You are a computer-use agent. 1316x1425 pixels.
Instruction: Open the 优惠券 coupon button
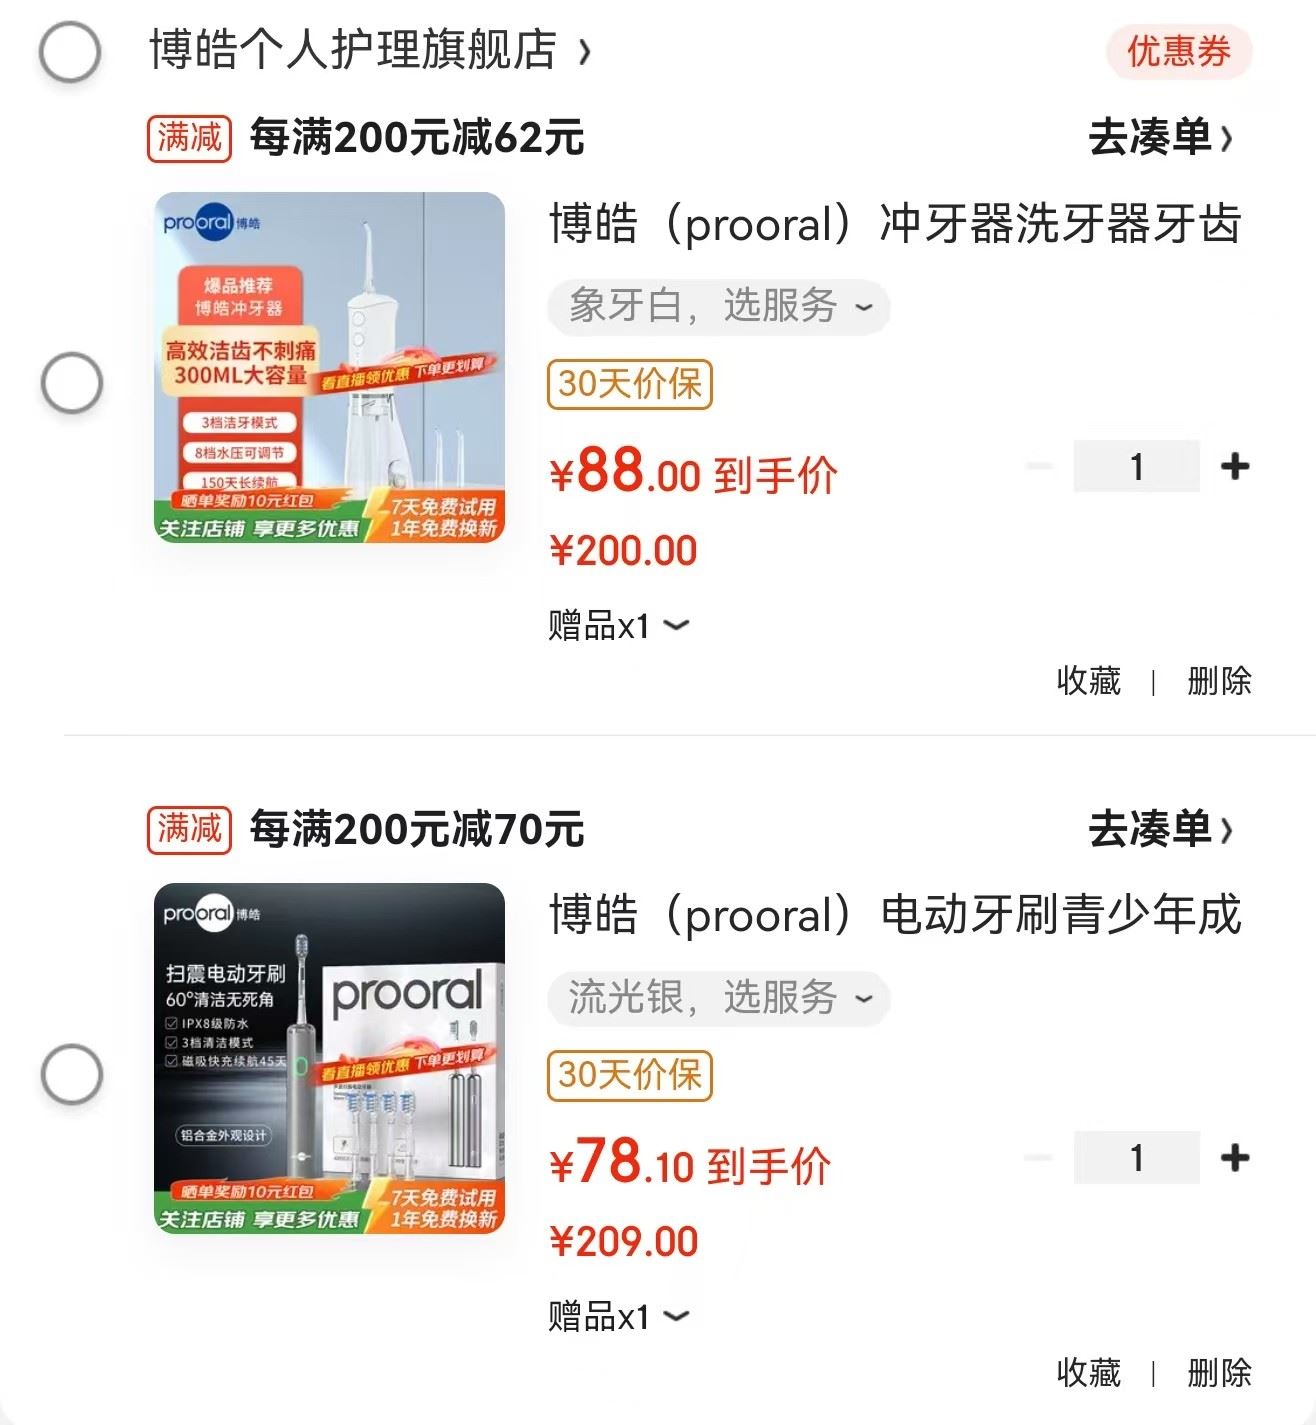point(1178,52)
